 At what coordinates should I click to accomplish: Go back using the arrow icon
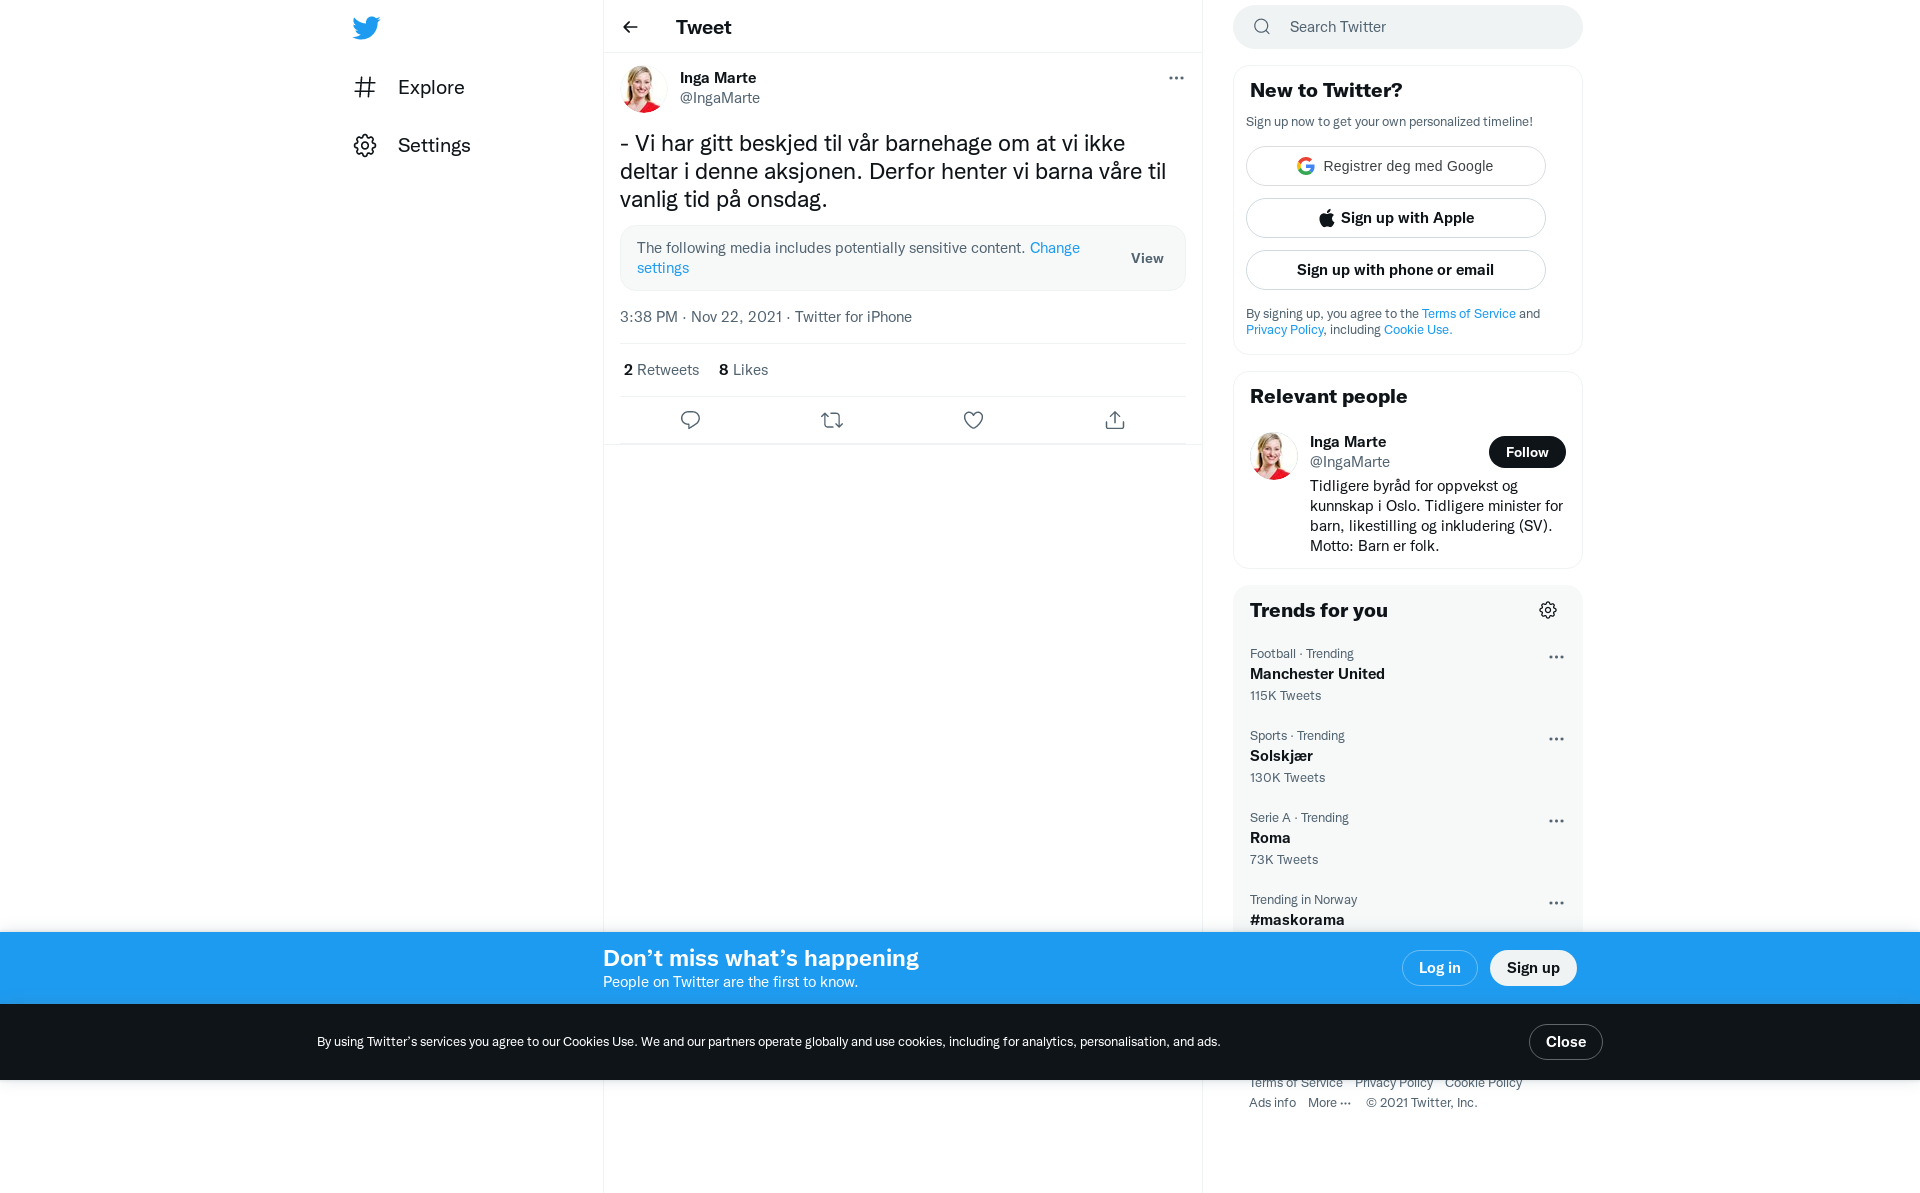(x=630, y=27)
